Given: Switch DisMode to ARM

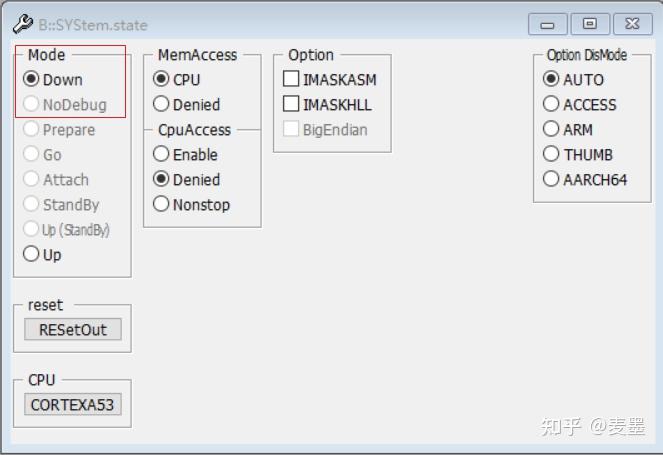Looking at the screenshot, I should tap(551, 130).
